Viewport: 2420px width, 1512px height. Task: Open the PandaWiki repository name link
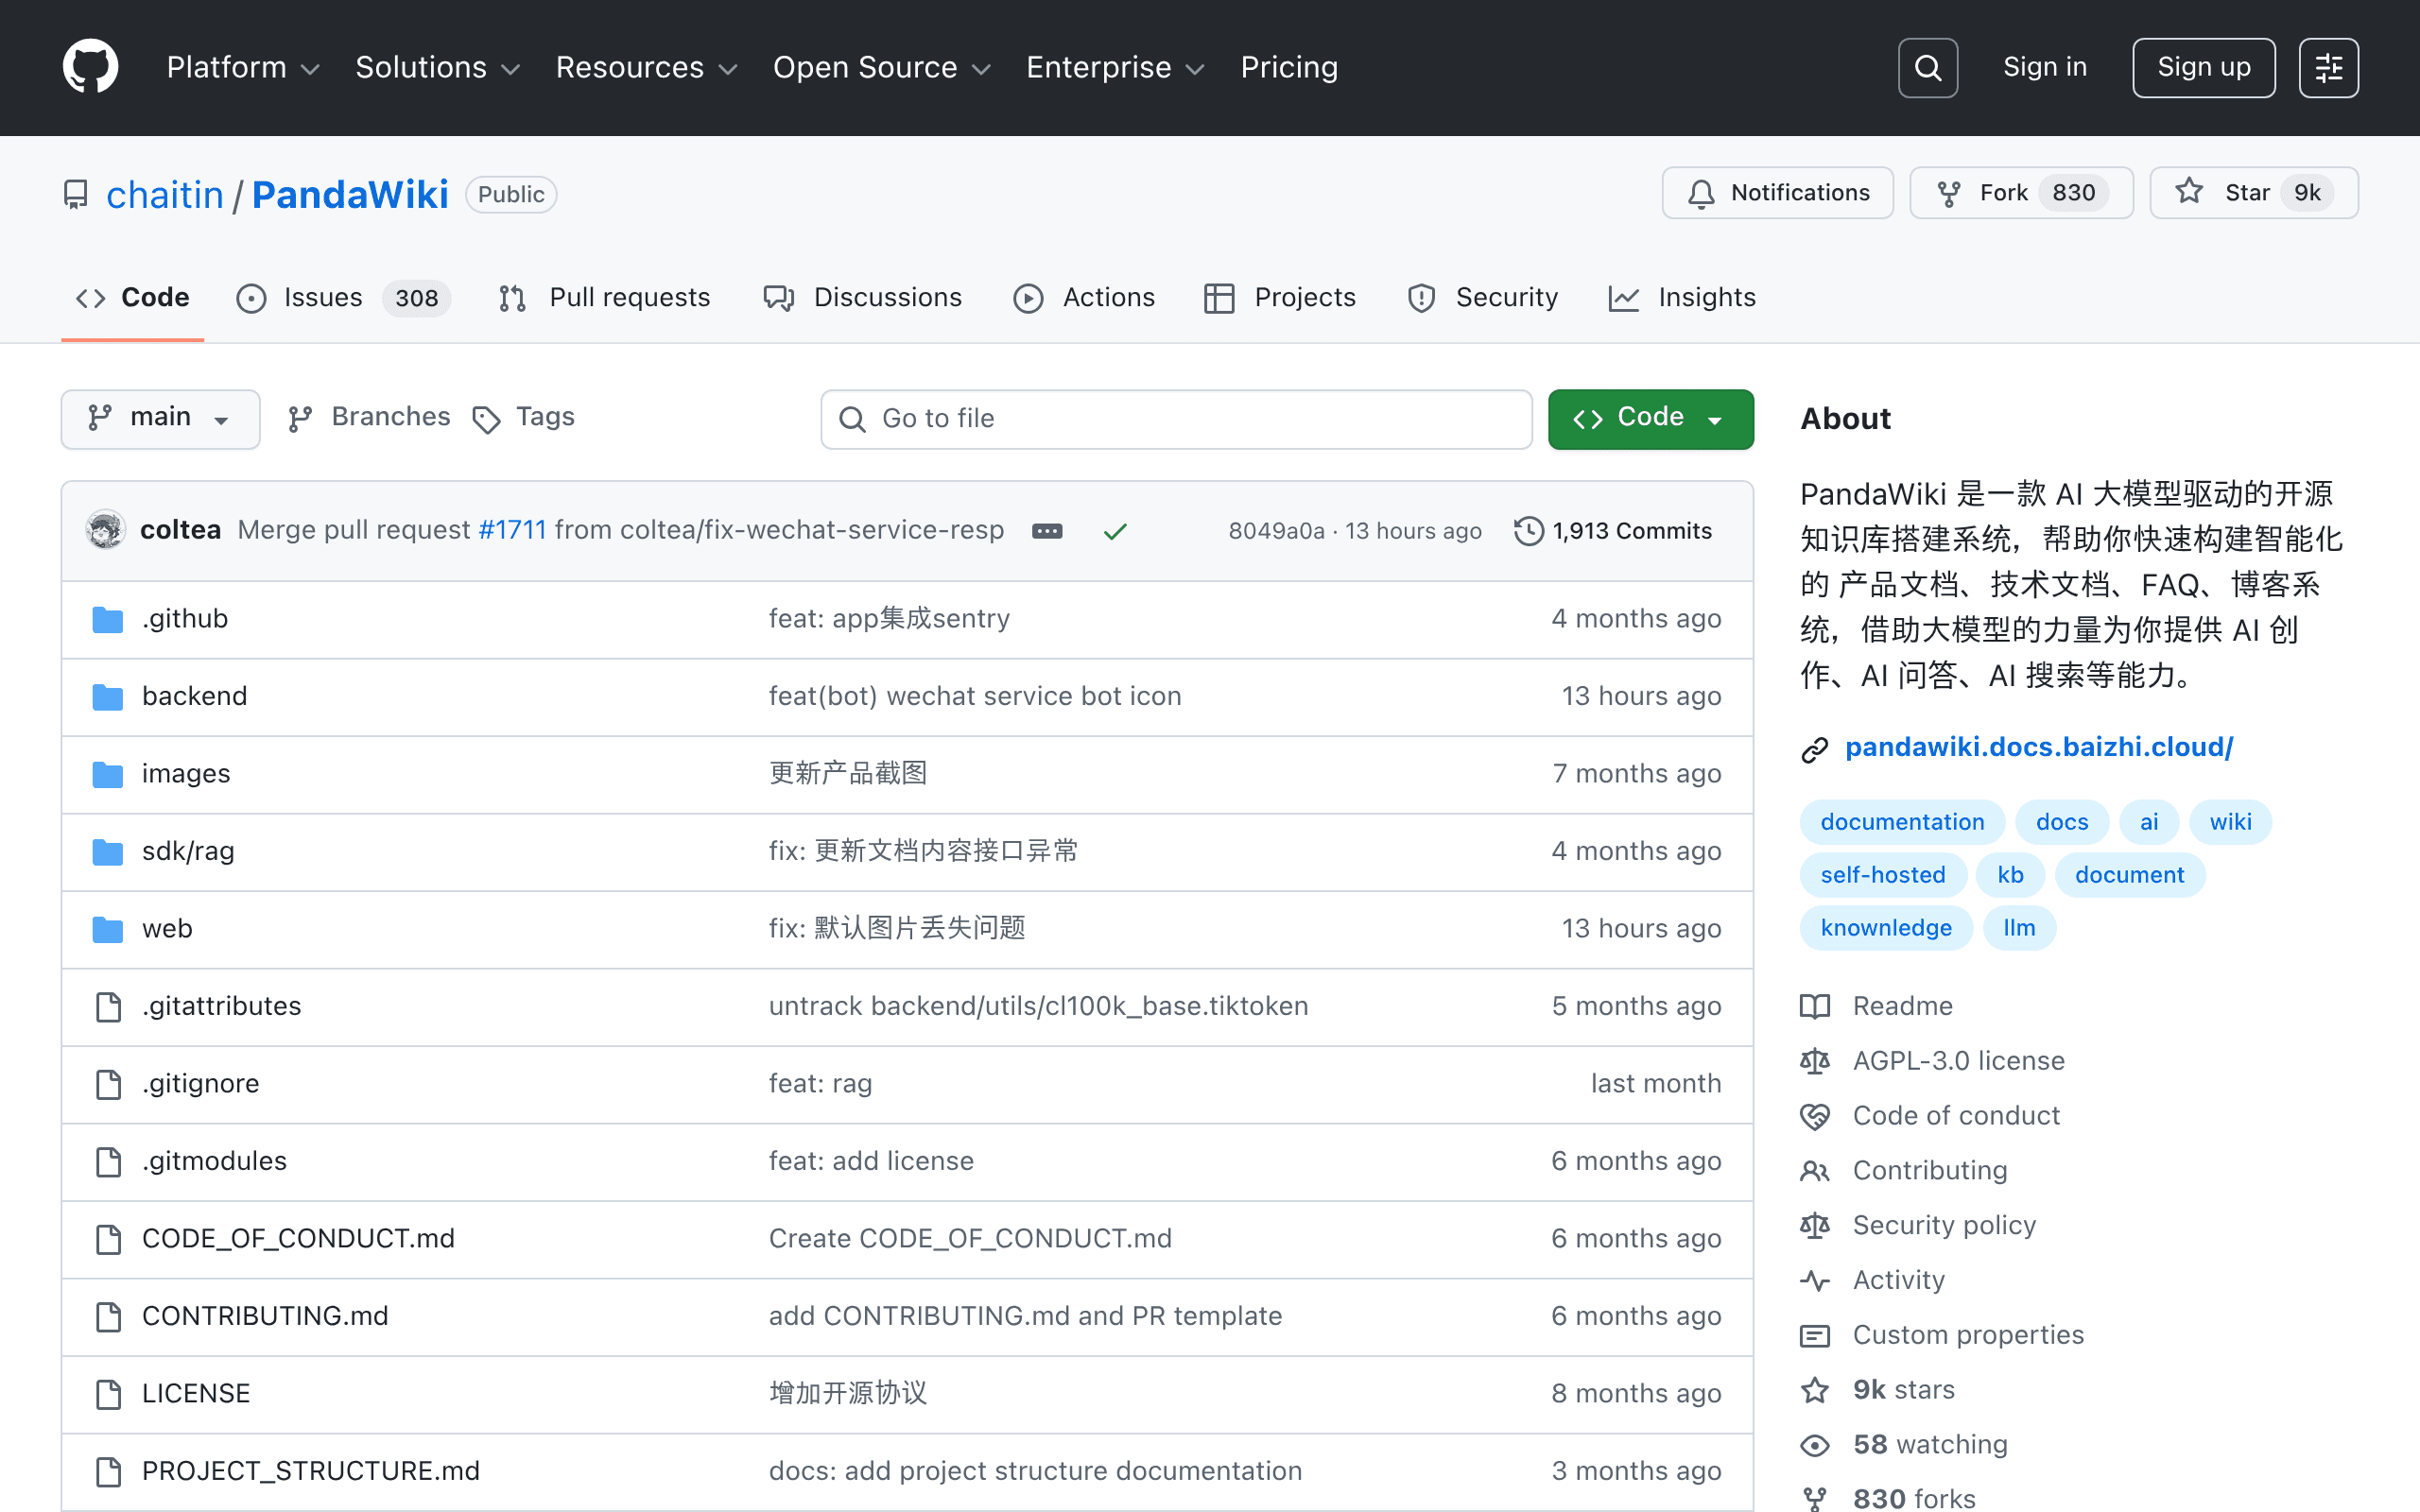350,194
